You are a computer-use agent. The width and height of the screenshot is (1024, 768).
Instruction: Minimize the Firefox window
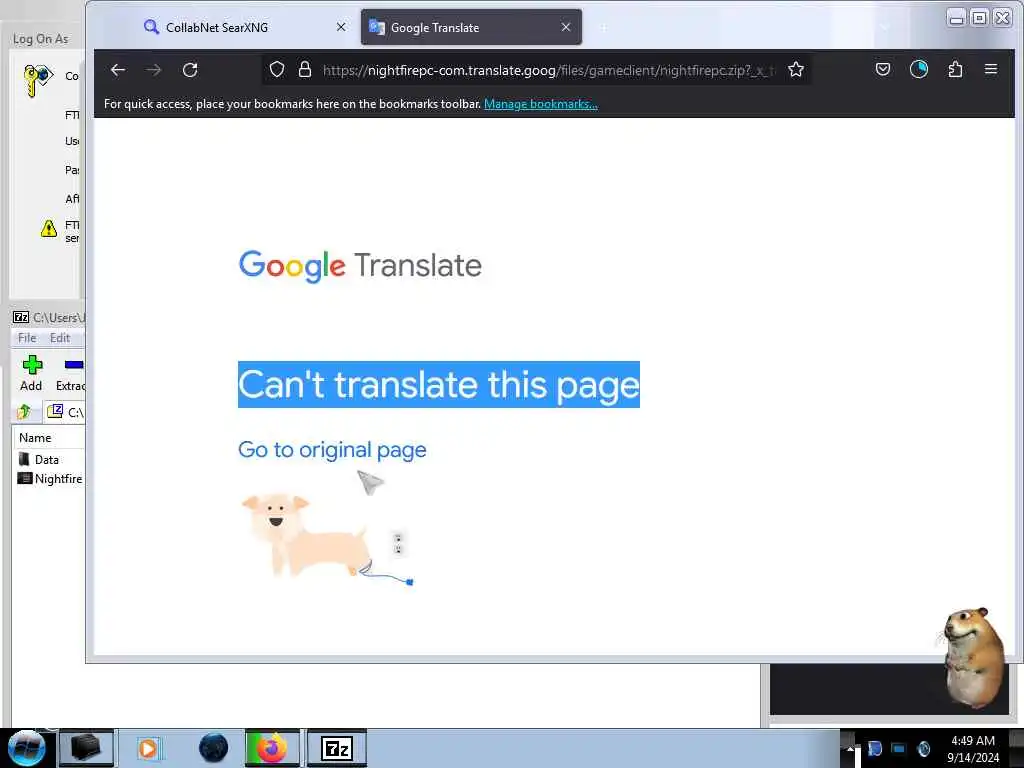(x=956, y=18)
